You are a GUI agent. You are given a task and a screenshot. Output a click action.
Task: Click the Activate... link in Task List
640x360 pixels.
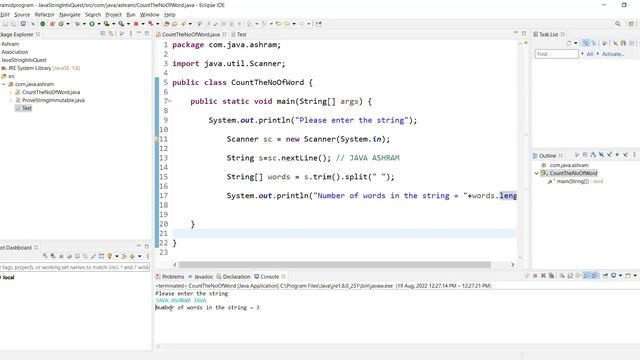[613, 54]
